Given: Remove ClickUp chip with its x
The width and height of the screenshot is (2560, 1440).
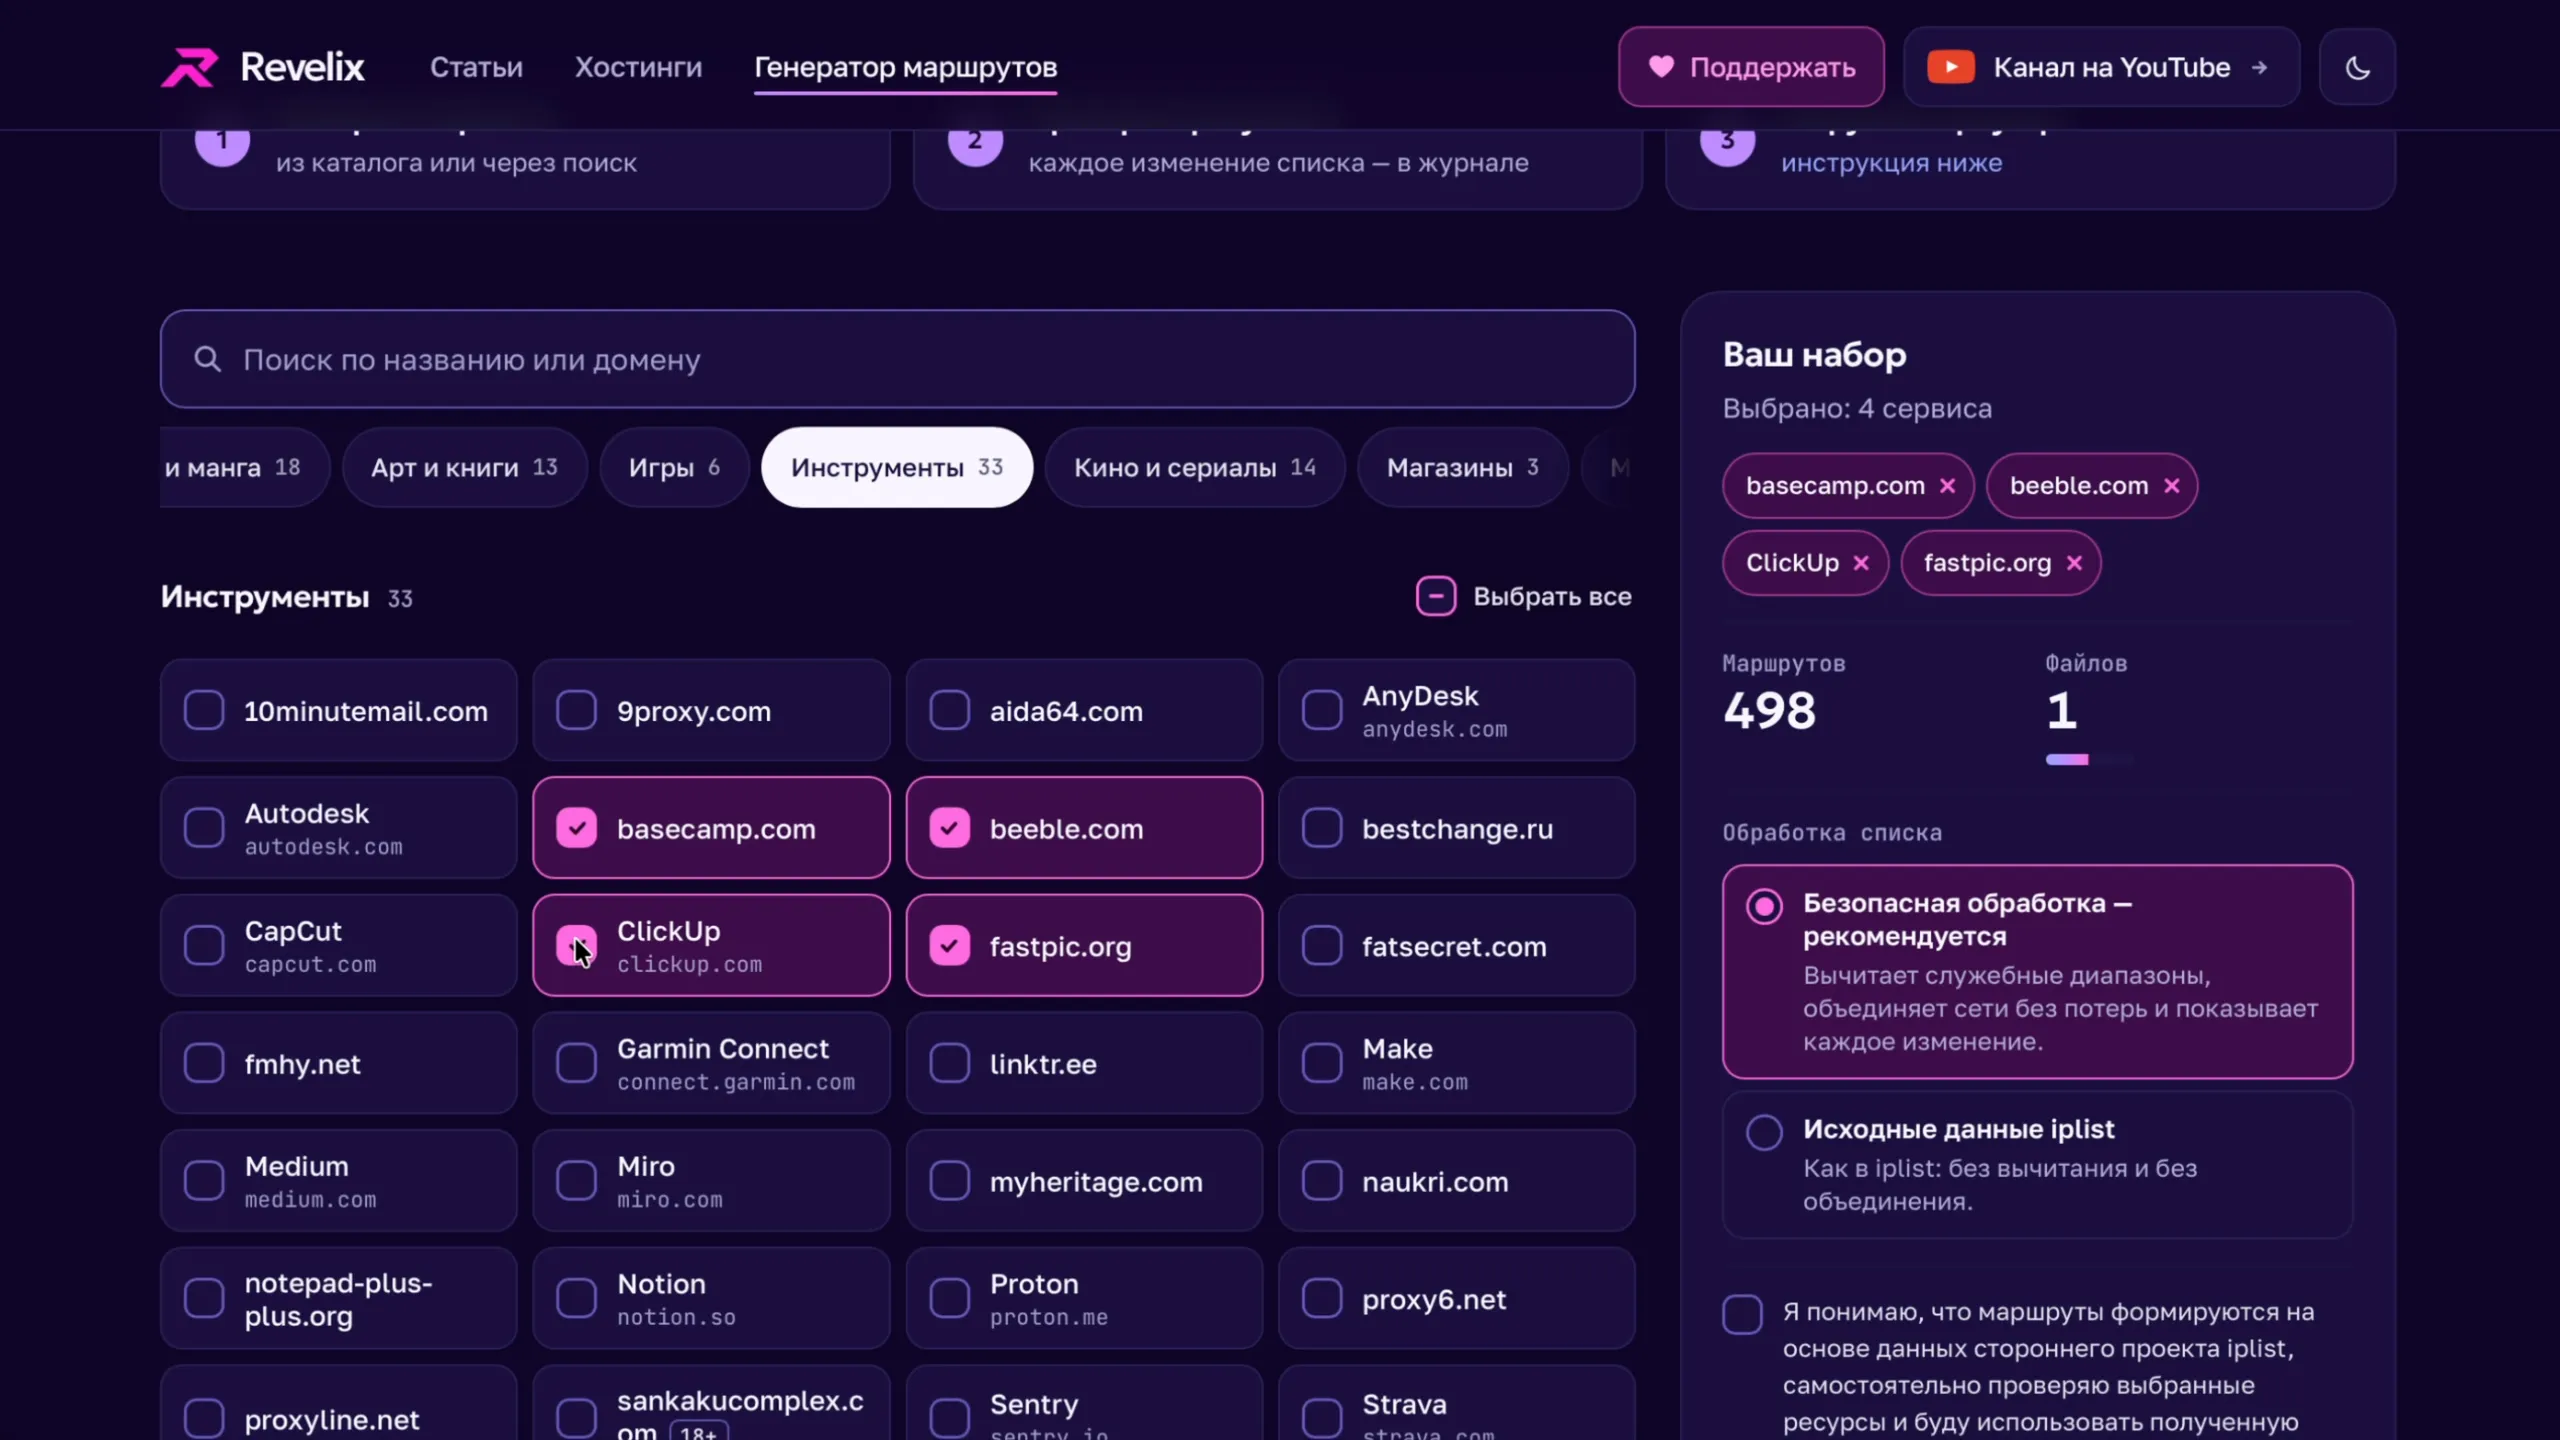Looking at the screenshot, I should click(1861, 563).
